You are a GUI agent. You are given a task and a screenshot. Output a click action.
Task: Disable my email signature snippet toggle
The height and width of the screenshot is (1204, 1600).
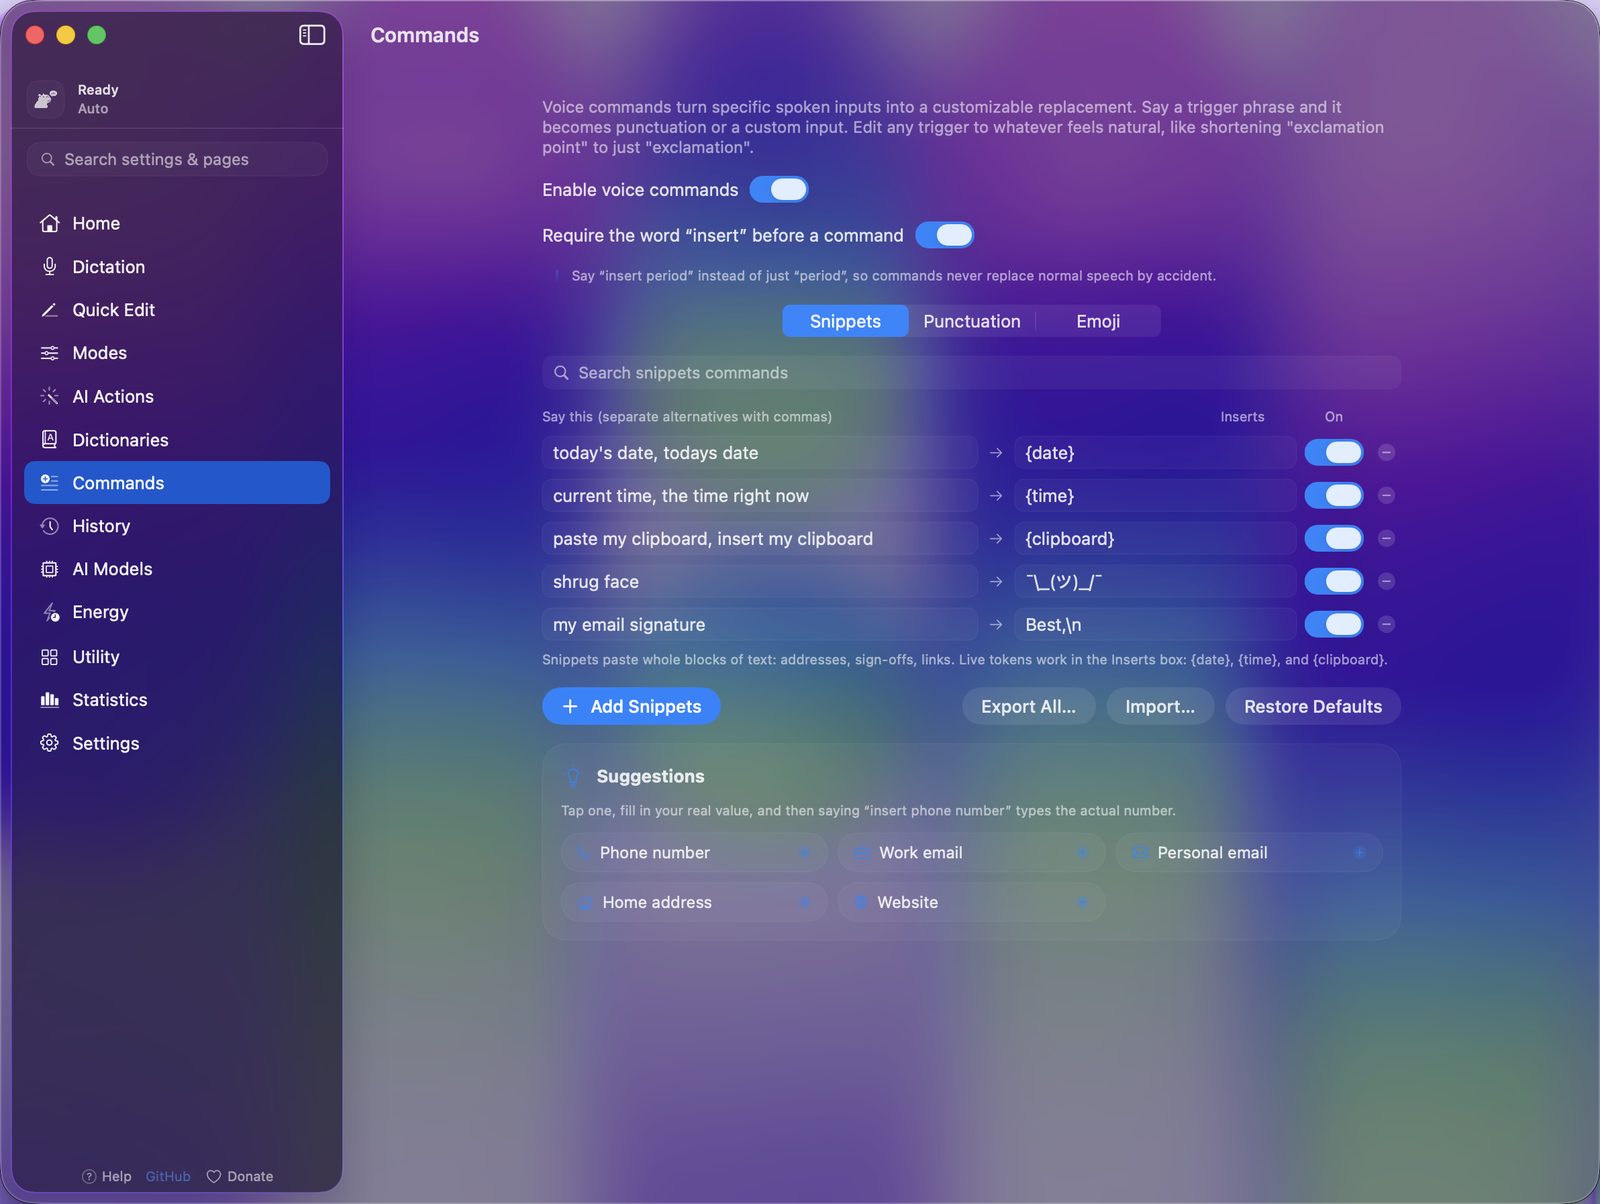[1334, 624]
